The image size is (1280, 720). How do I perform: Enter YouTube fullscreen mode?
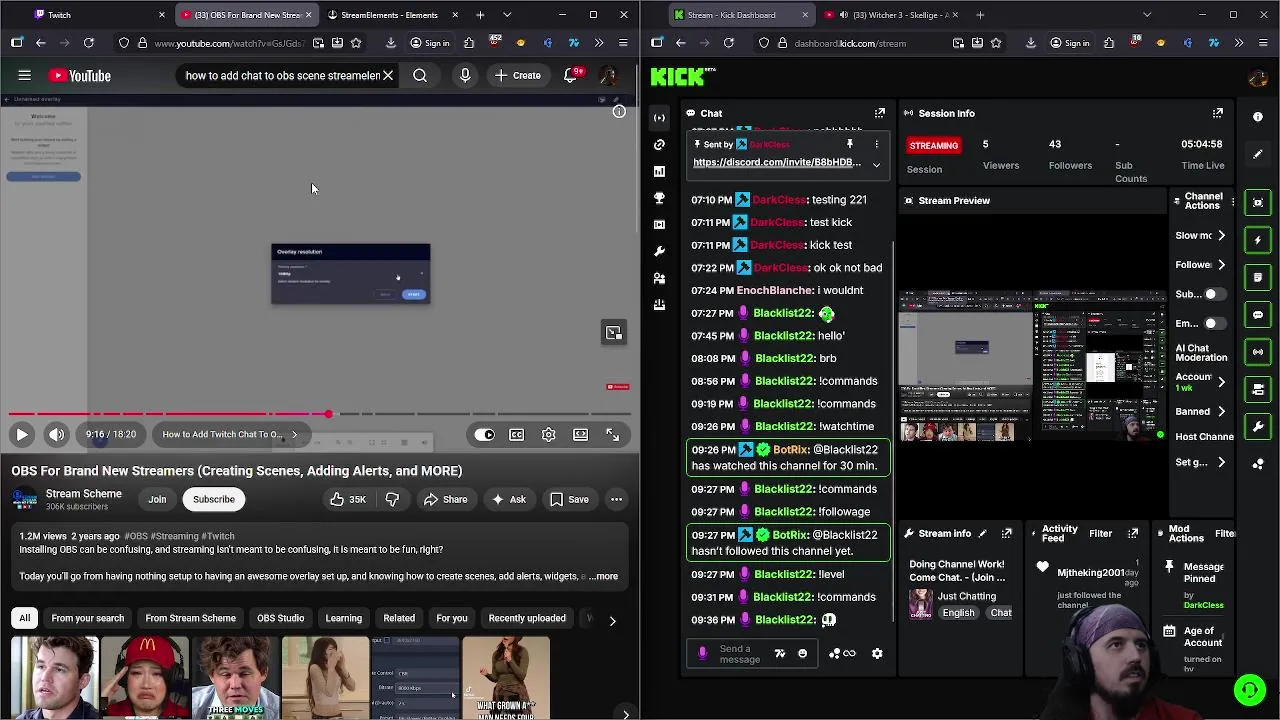pos(612,434)
